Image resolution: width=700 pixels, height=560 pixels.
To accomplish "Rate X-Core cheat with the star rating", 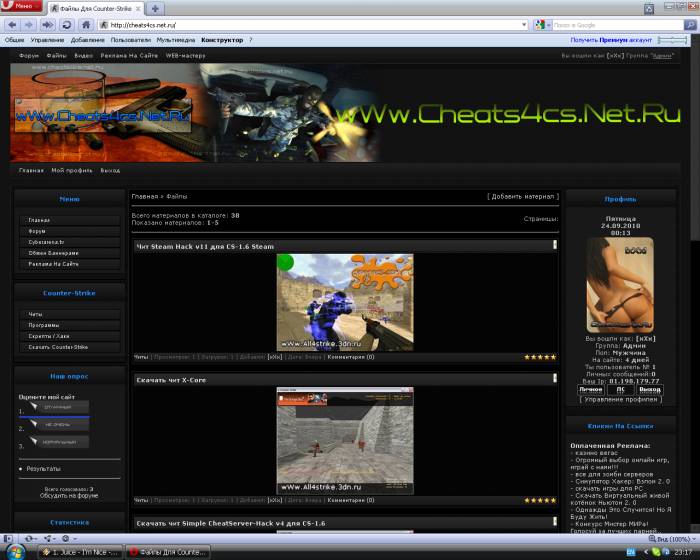I will [x=540, y=500].
